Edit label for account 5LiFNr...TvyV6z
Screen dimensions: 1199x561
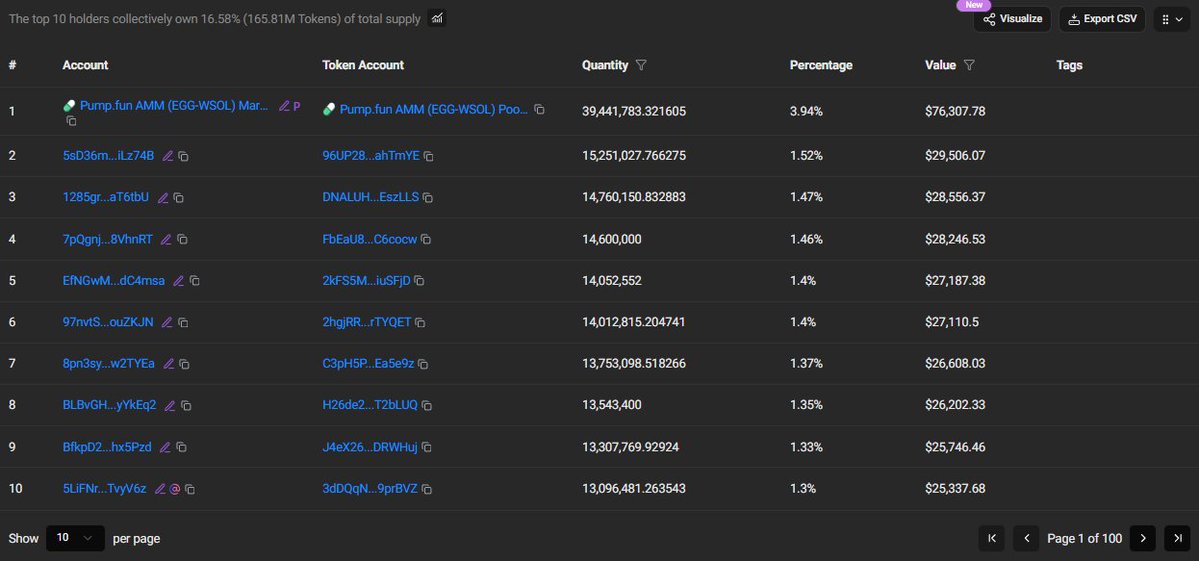pyautogui.click(x=160, y=489)
